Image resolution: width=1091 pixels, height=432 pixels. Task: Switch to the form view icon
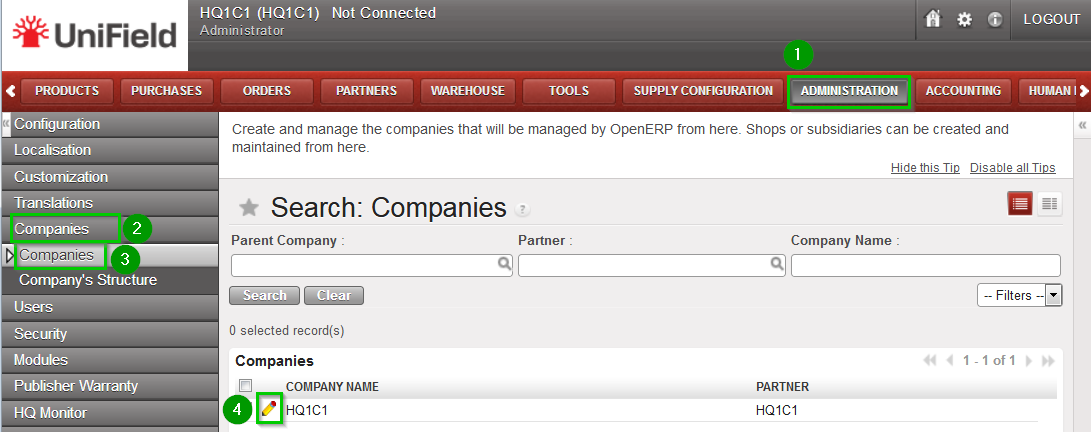tap(1050, 204)
